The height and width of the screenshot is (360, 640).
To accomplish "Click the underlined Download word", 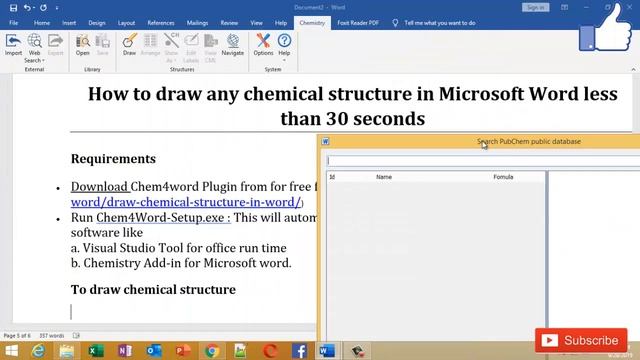I will point(99,187).
